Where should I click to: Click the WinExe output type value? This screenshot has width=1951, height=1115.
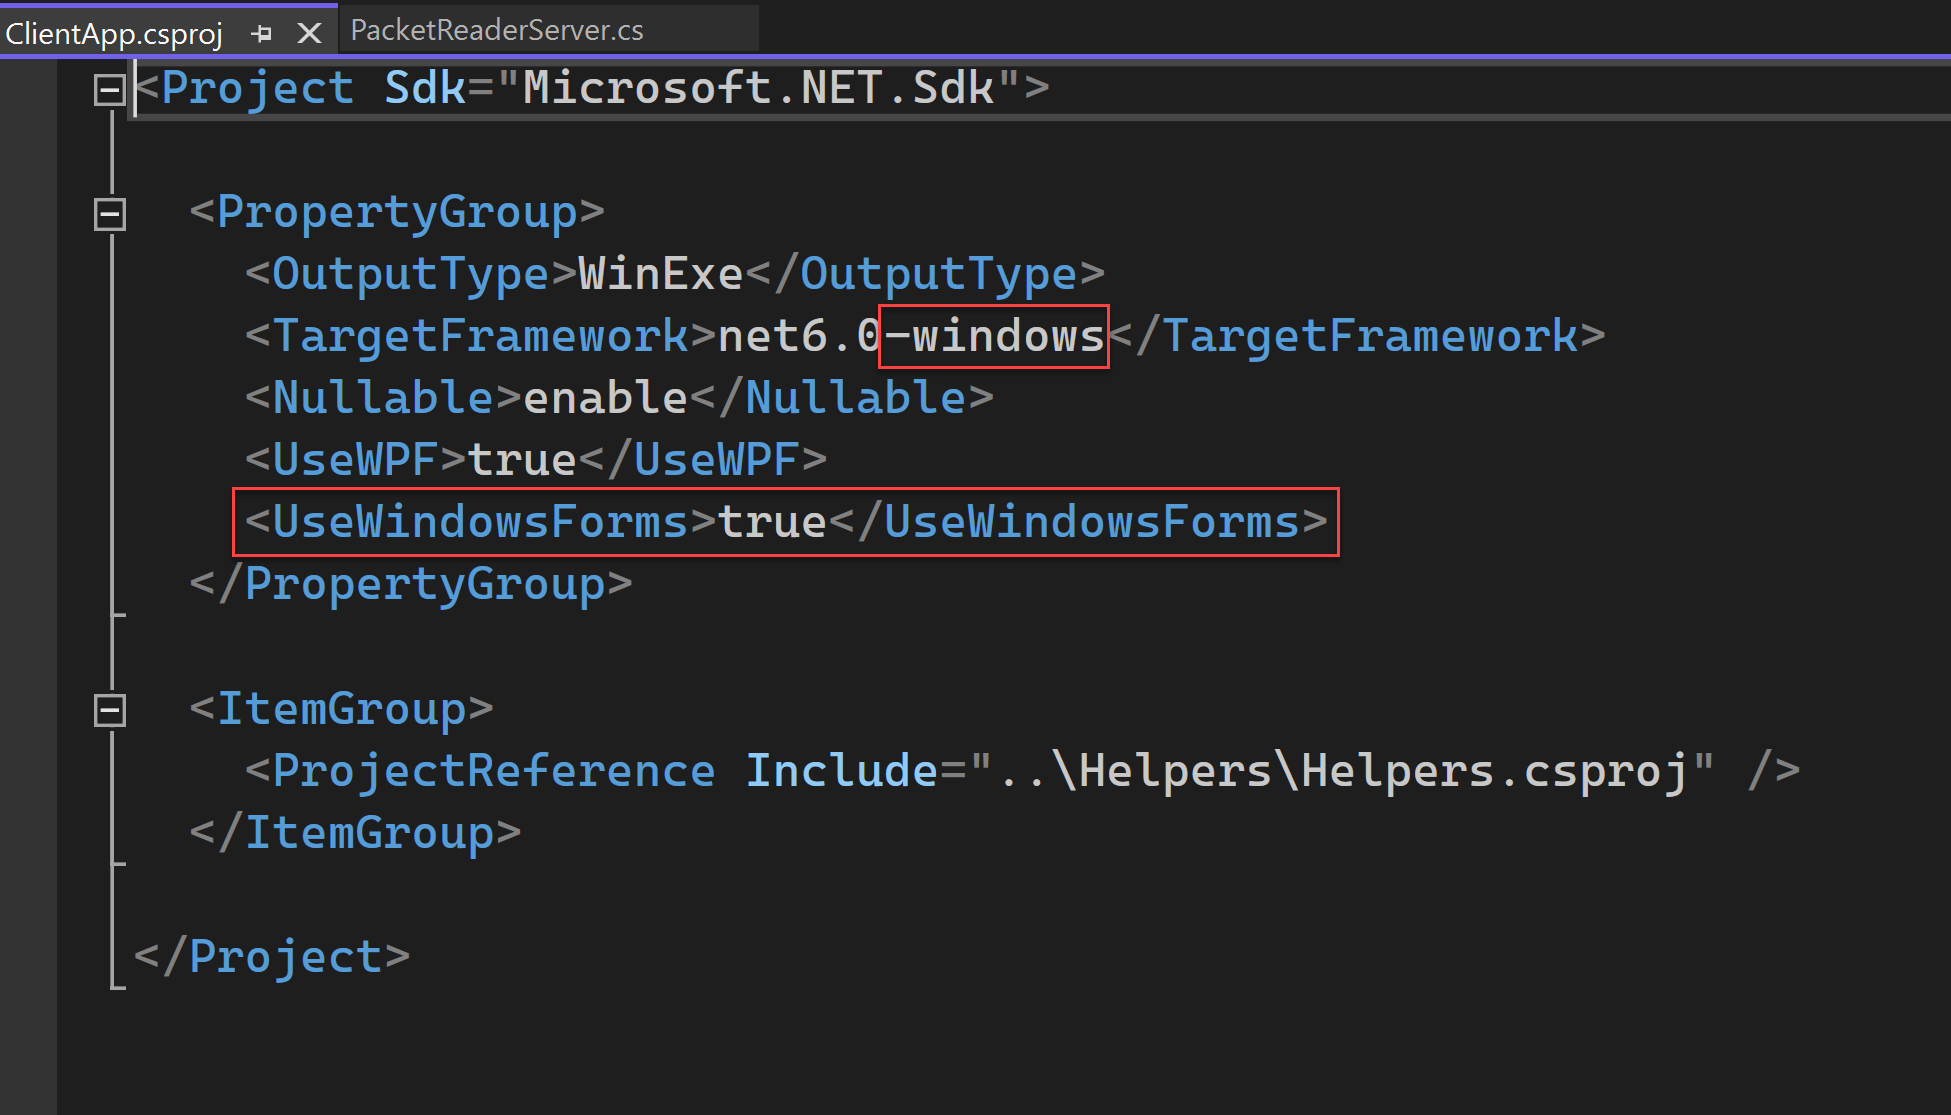coord(660,272)
